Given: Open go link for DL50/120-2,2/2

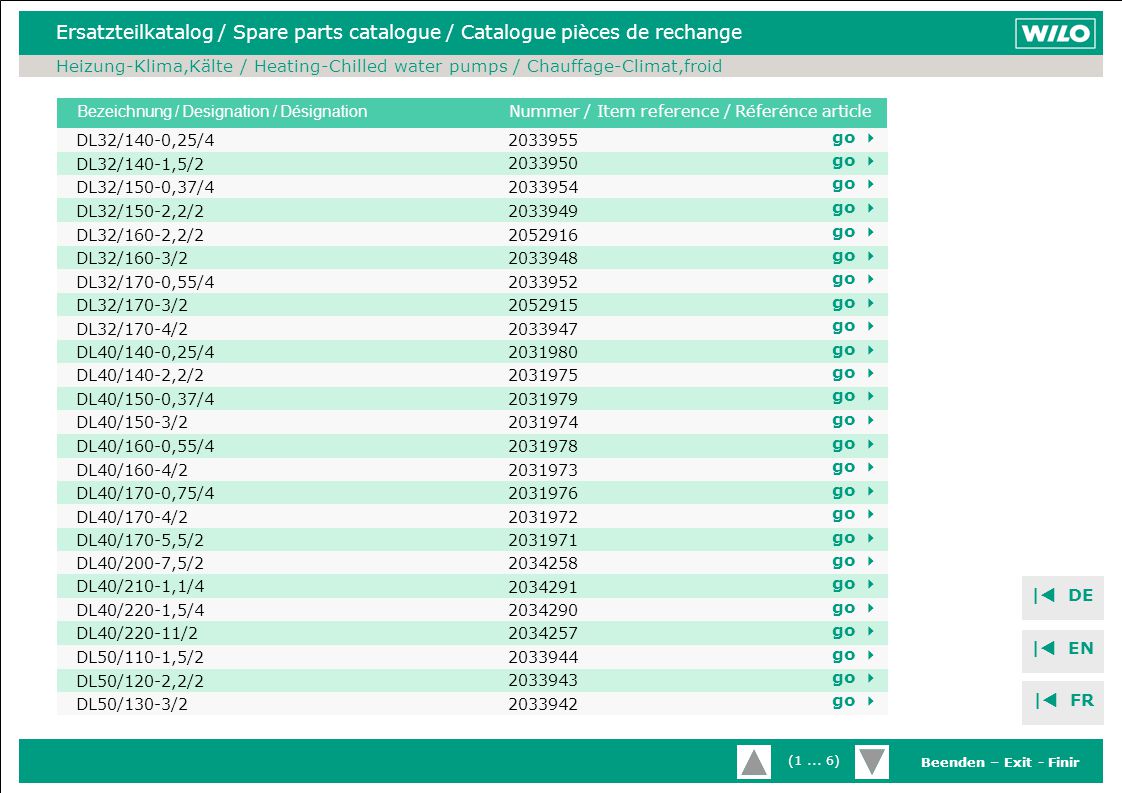Looking at the screenshot, I should (853, 678).
